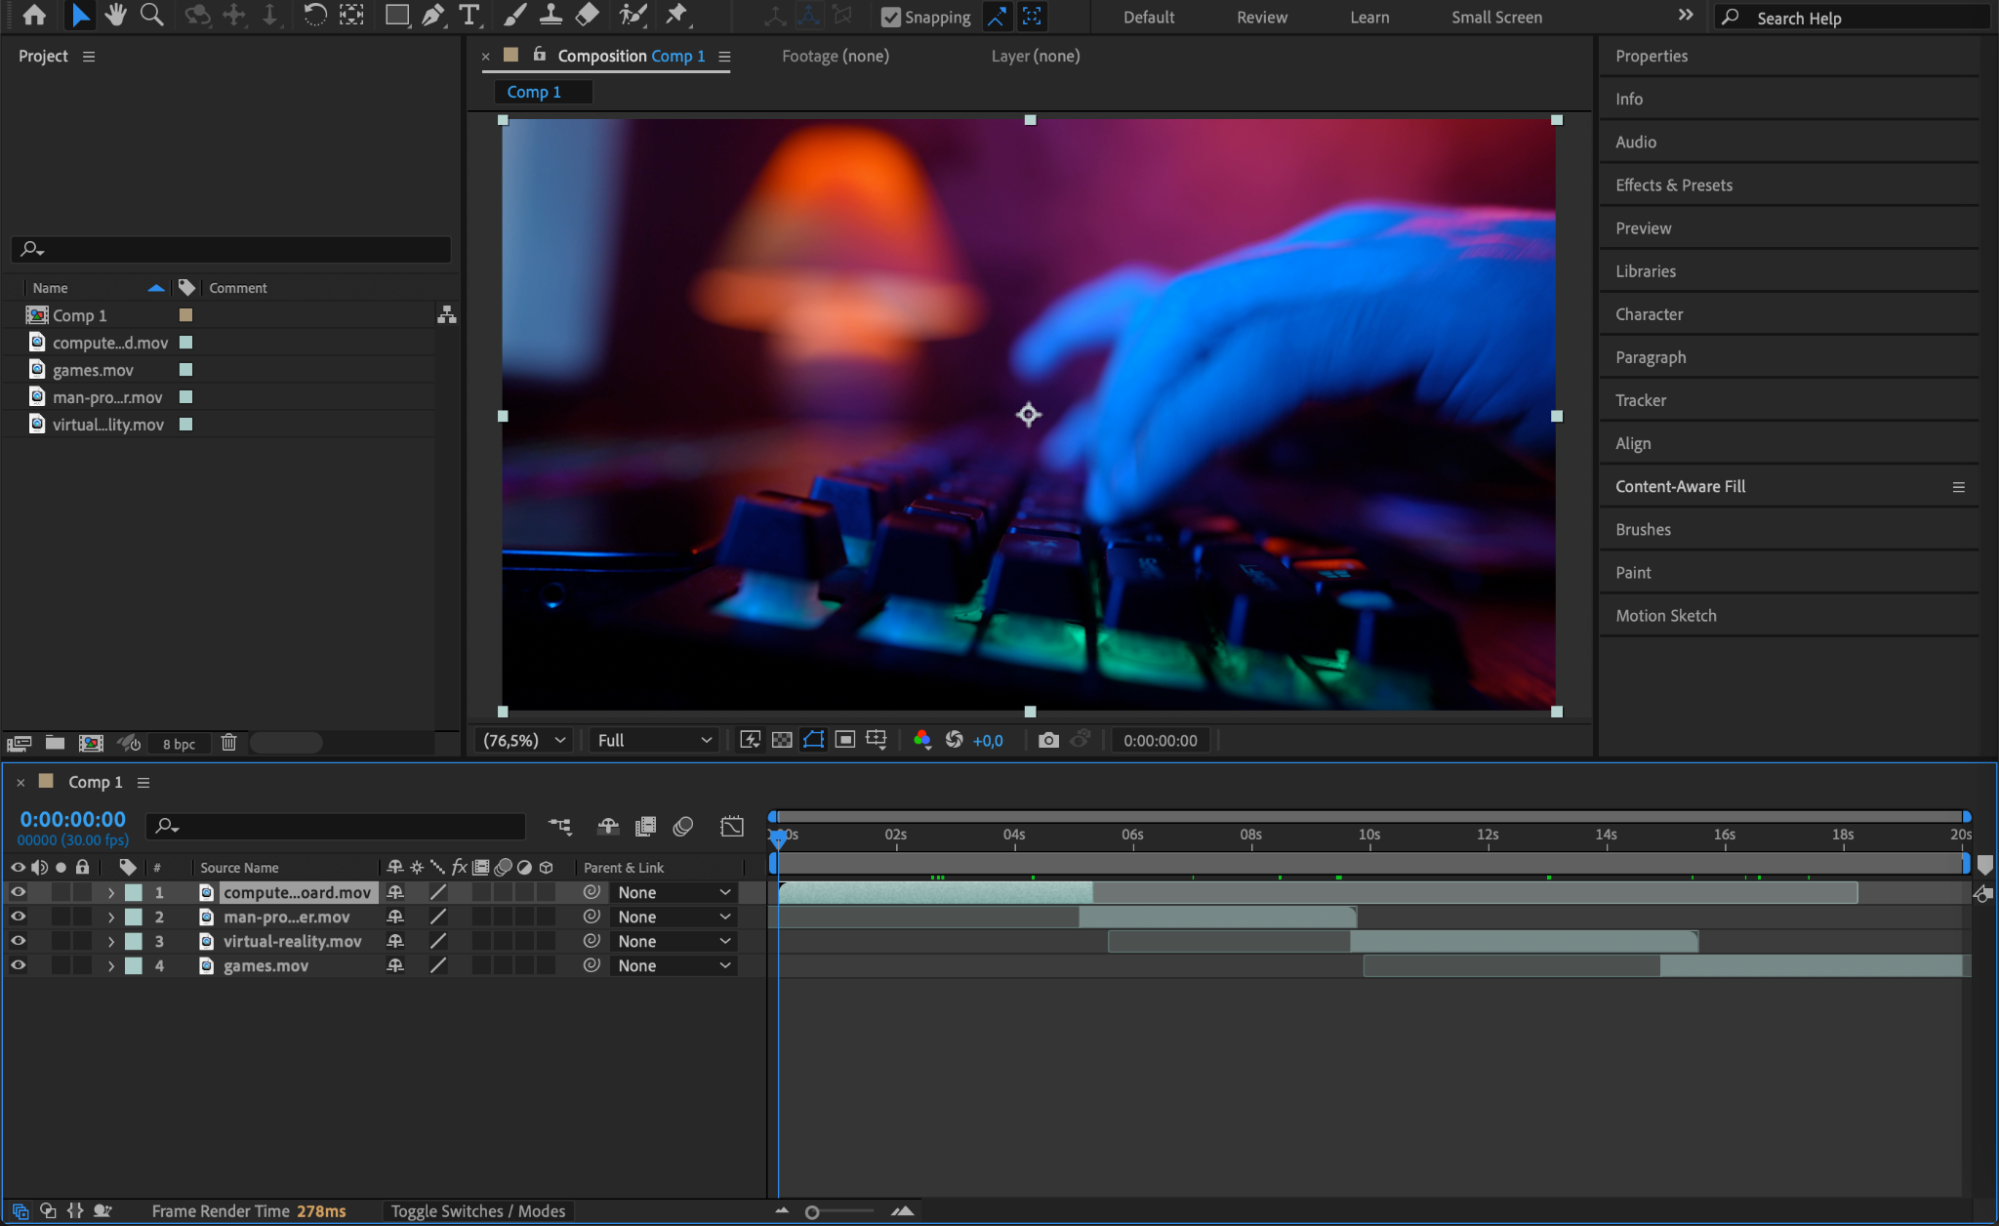The height and width of the screenshot is (1226, 1999).
Task: Click the timeline zoom slider handle
Action: pos(812,1212)
